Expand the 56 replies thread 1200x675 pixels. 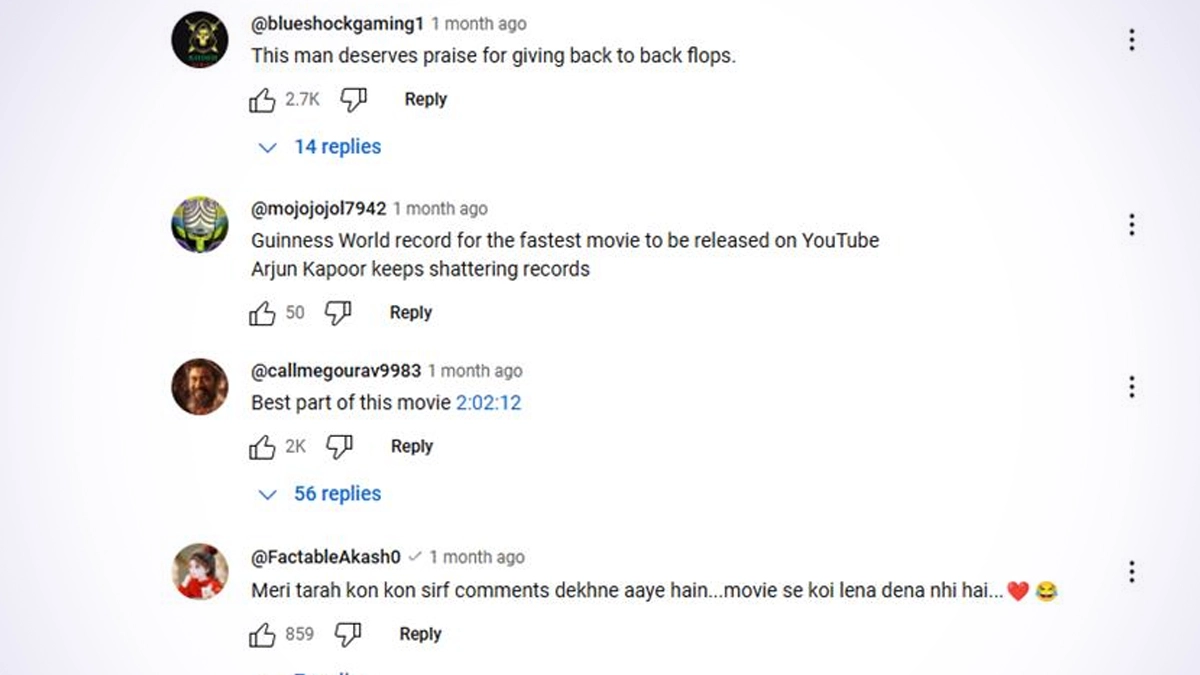321,494
